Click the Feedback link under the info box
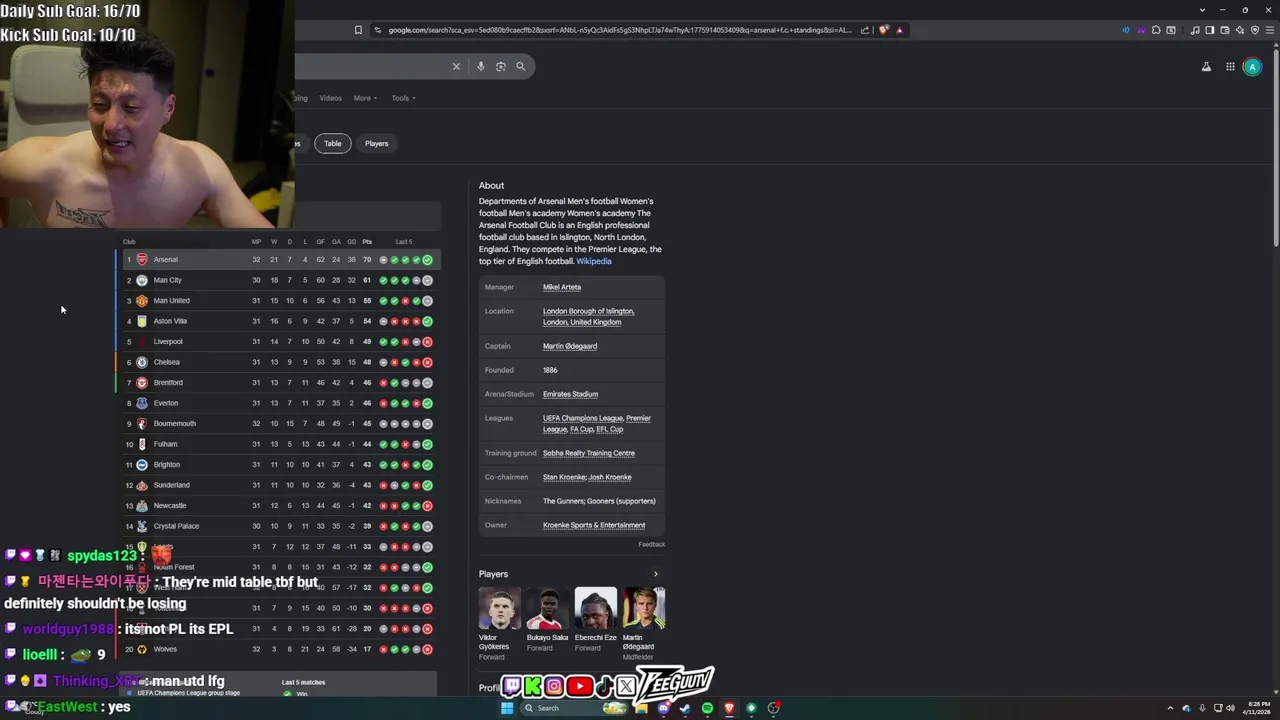Screen dimensions: 1280x720 click(x=652, y=544)
